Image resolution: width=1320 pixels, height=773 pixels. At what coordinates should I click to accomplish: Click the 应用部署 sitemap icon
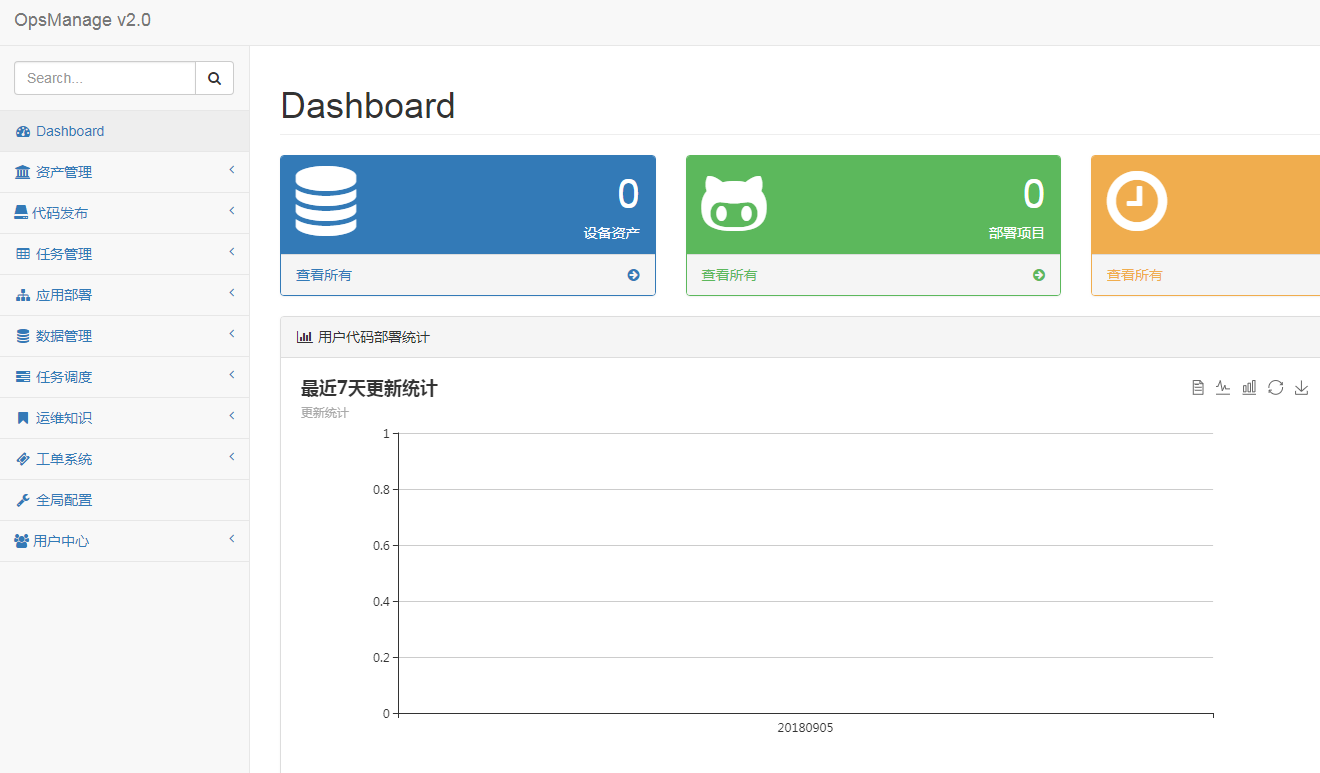coord(23,296)
